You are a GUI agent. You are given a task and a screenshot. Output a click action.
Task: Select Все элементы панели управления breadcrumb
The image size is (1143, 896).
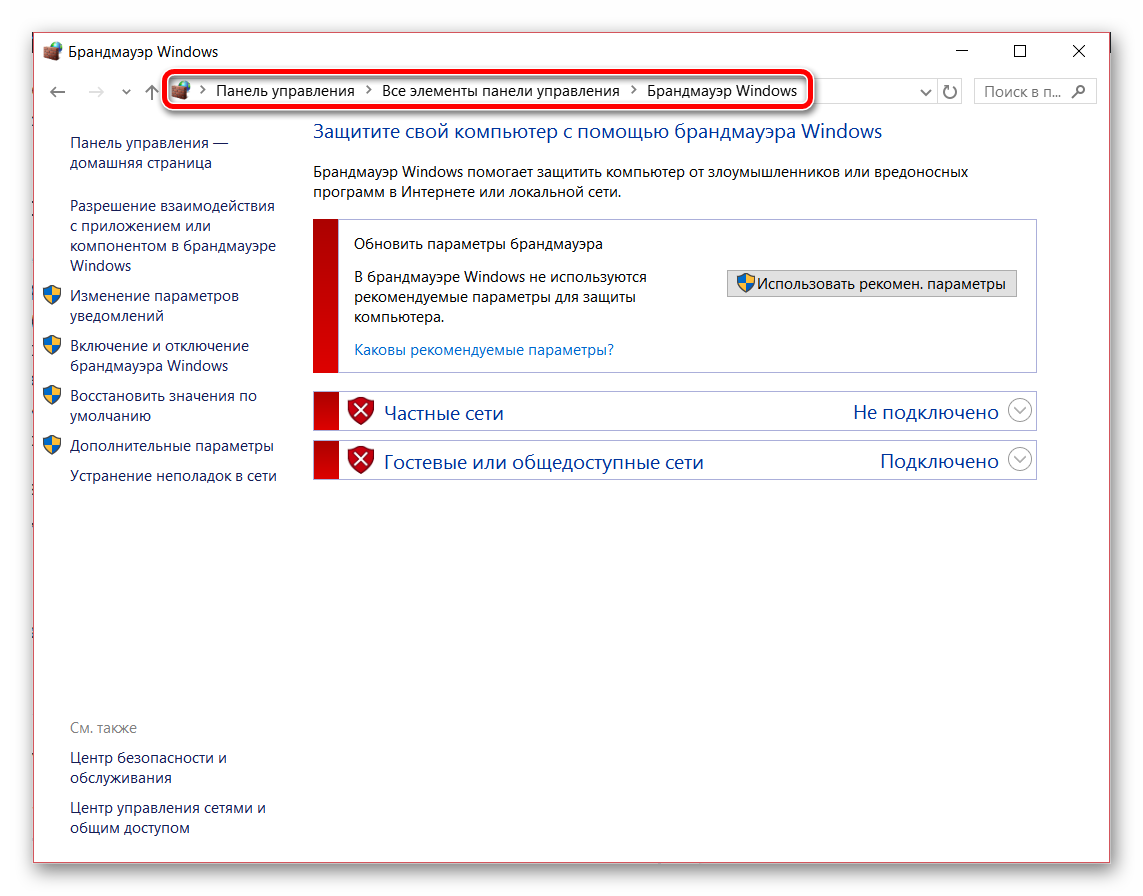click(x=500, y=91)
